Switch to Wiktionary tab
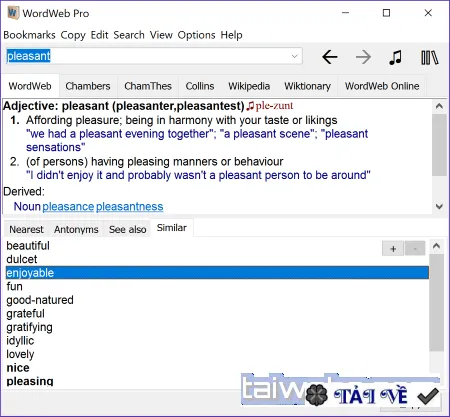450x417 pixels. [x=307, y=86]
